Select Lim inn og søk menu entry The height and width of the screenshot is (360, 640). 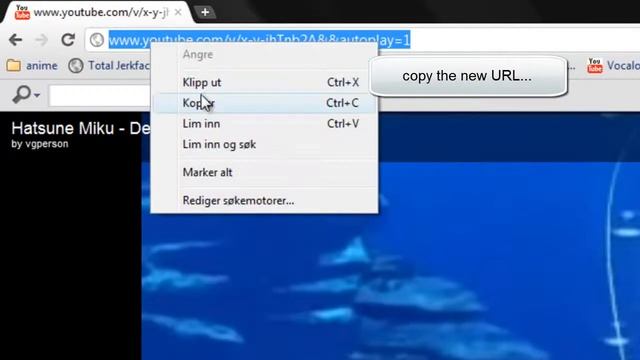click(265, 144)
